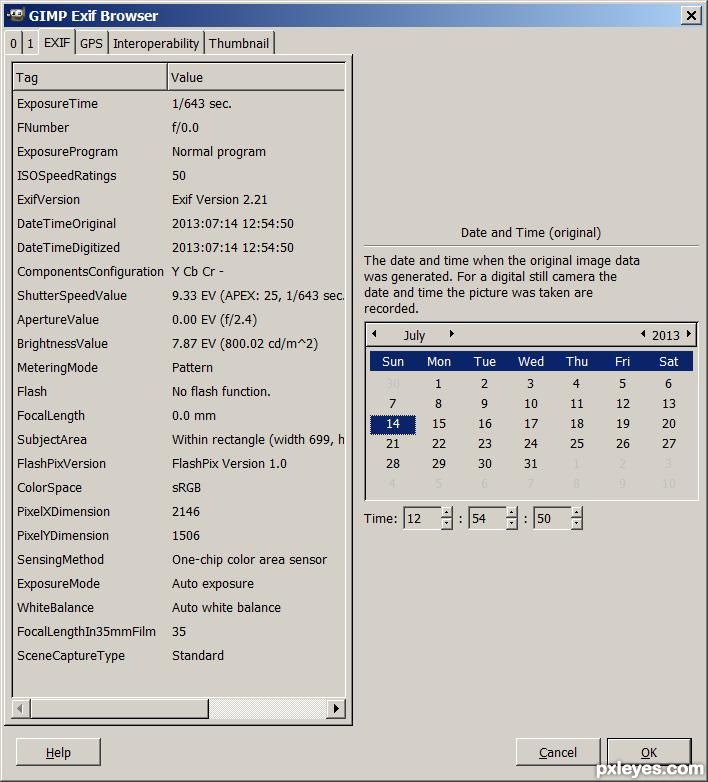The height and width of the screenshot is (782, 708).
Task: Confirm with the OK button
Action: pyautogui.click(x=649, y=752)
